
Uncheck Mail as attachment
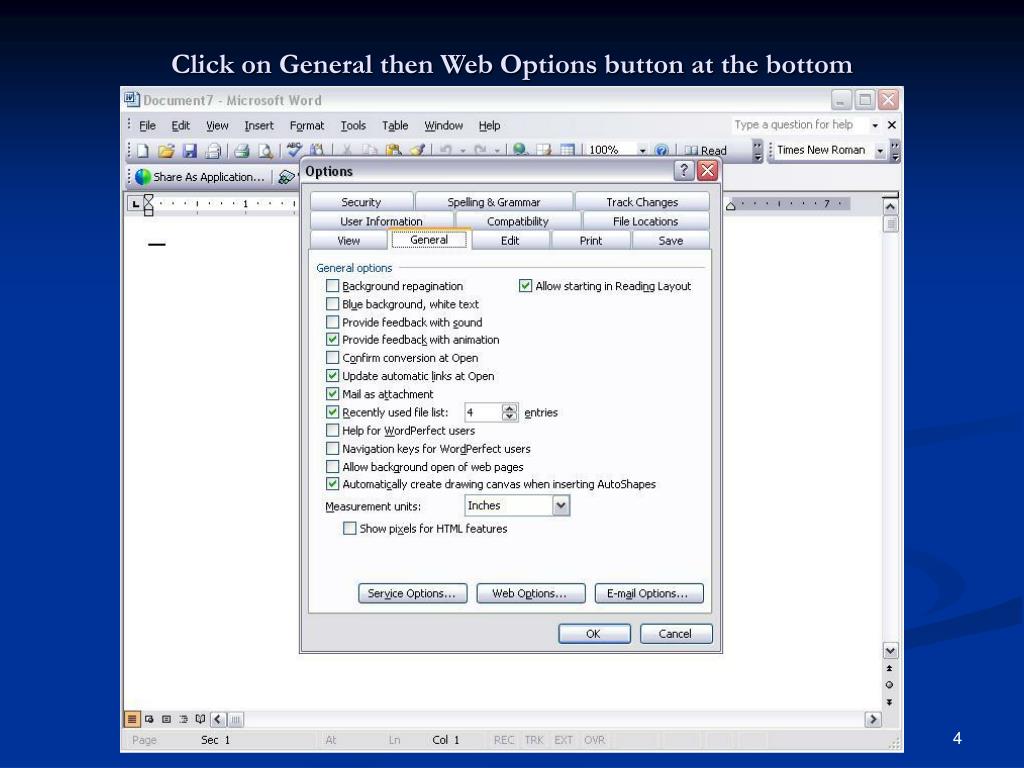pyautogui.click(x=332, y=394)
